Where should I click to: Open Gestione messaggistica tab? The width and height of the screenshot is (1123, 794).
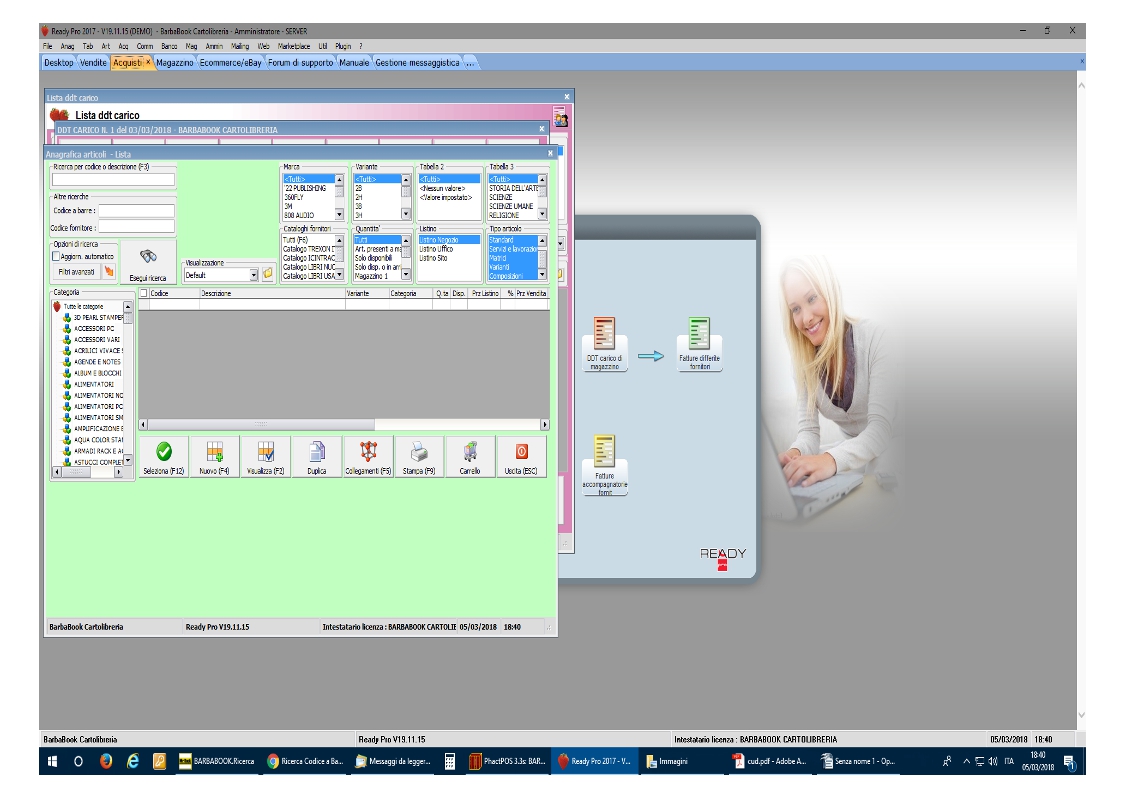[x=418, y=63]
